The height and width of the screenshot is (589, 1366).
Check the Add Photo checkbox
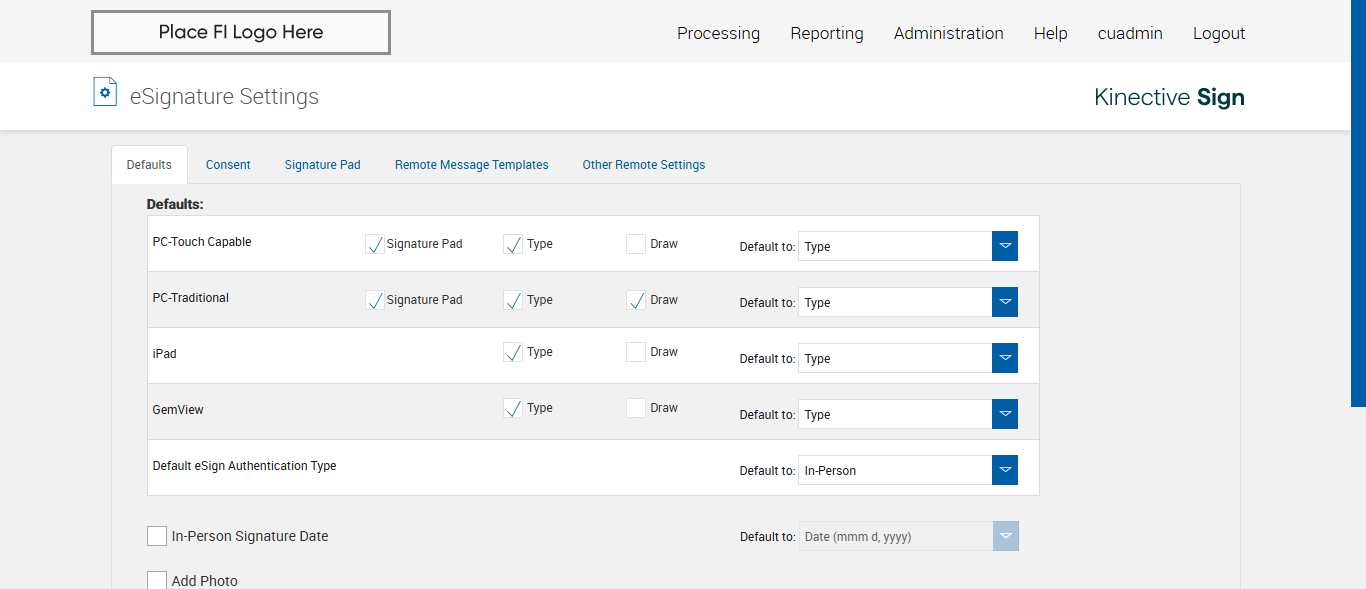[x=157, y=580]
